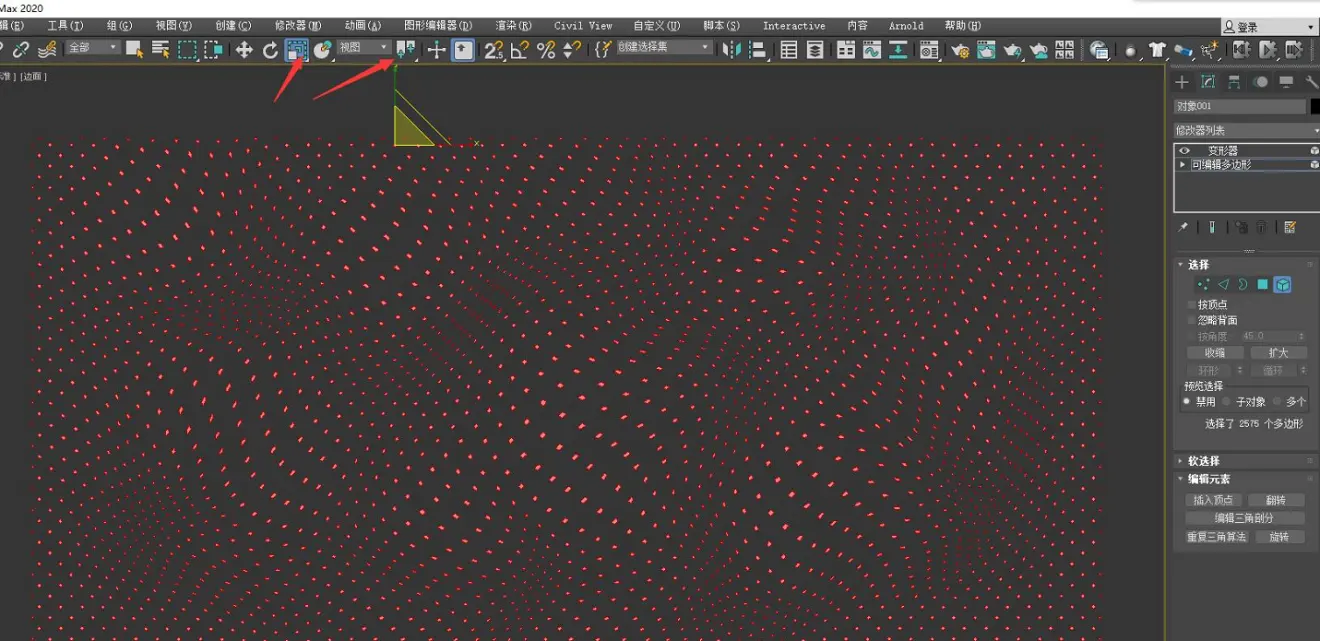Click the 插入顶点 button
Screen dimensions: 1320x641
click(x=1213, y=500)
